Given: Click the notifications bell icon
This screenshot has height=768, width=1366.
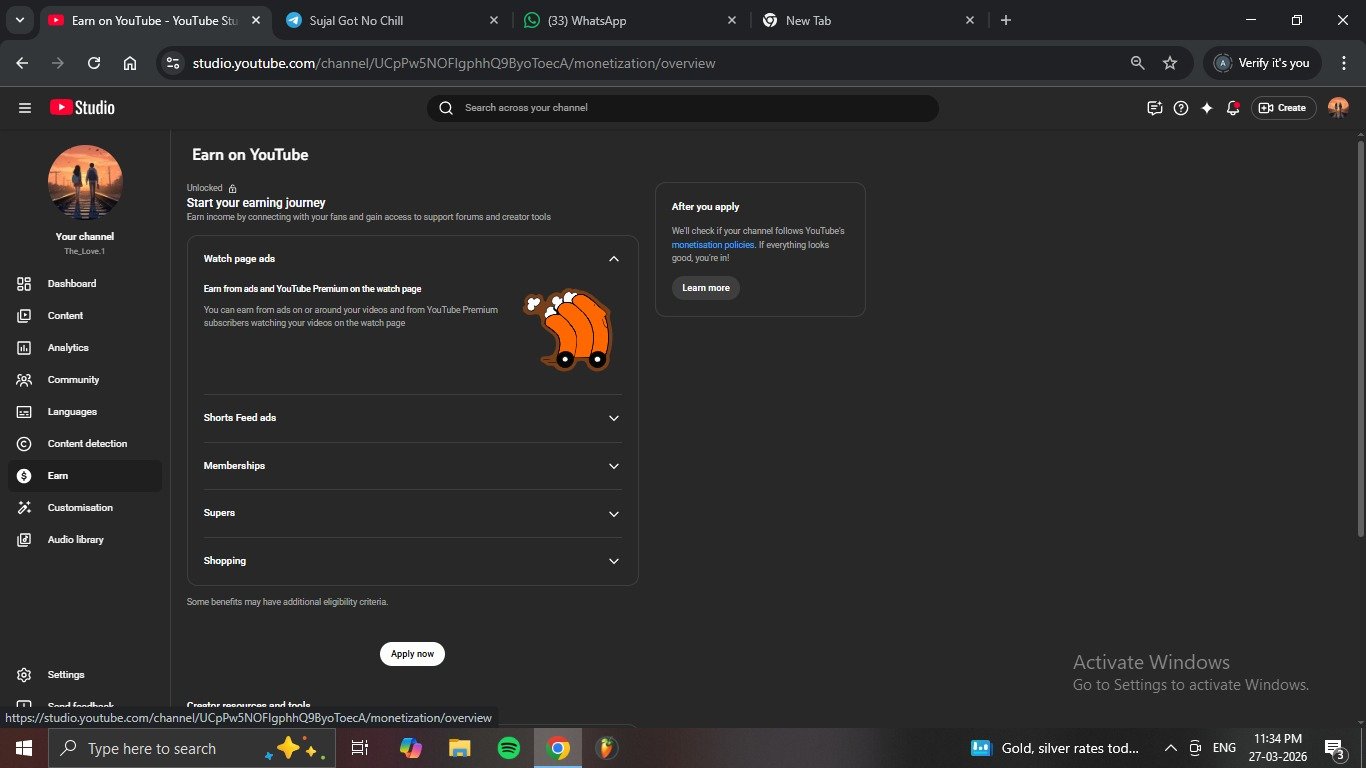Looking at the screenshot, I should tap(1233, 108).
